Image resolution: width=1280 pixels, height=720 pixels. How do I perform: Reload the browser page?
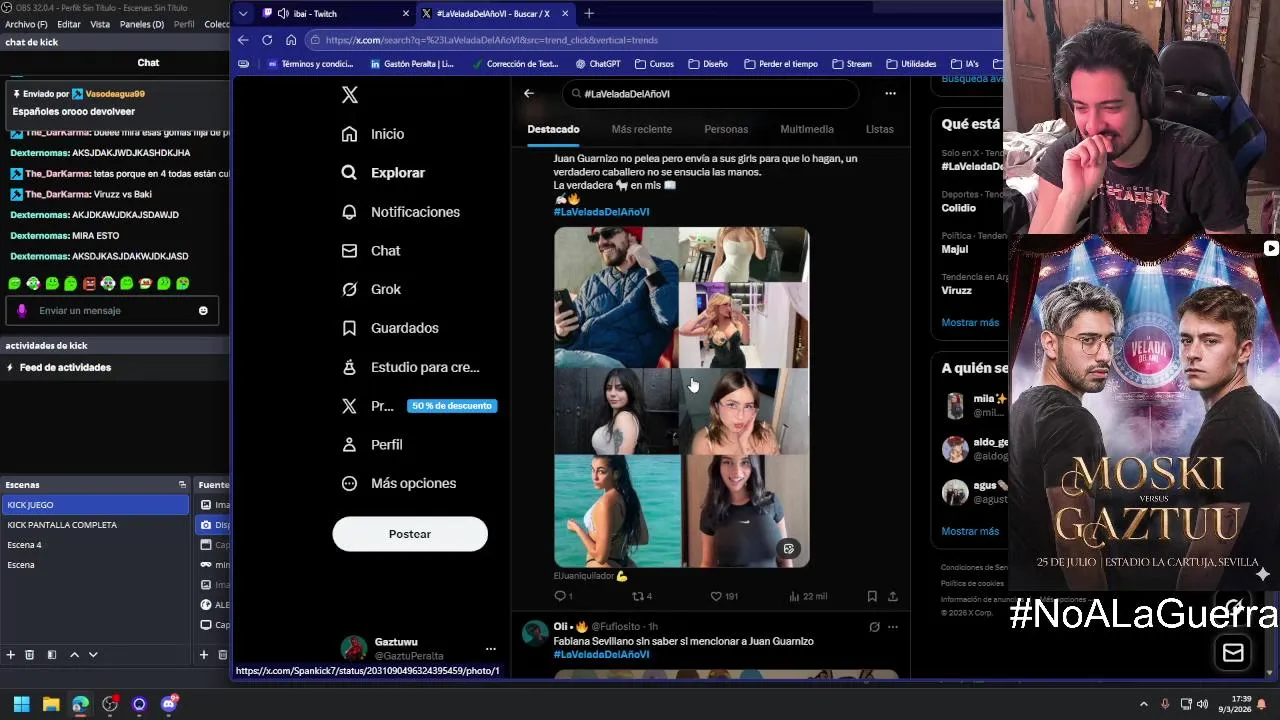pyautogui.click(x=267, y=40)
